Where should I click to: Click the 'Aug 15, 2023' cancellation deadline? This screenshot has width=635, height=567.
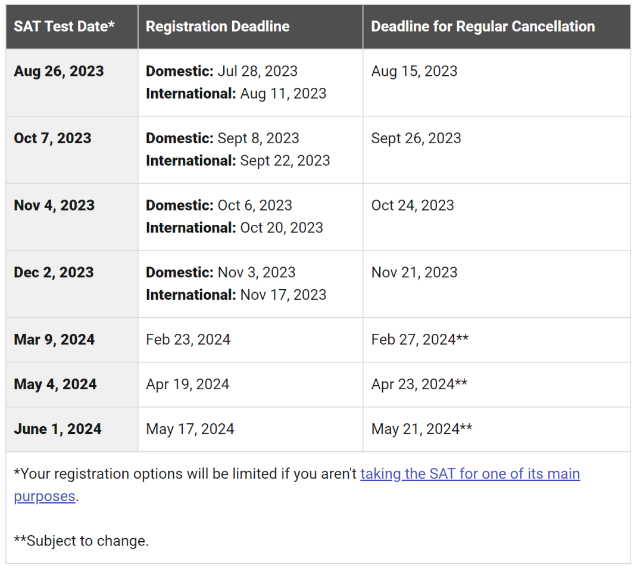pos(414,71)
